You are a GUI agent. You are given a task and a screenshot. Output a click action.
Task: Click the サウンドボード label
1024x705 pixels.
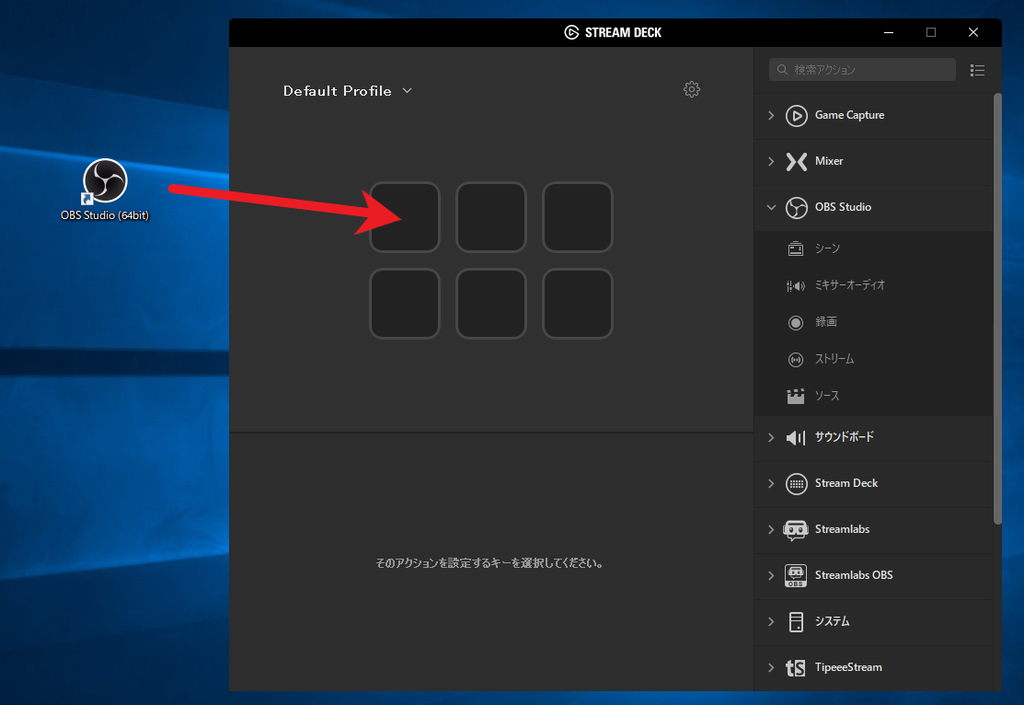point(844,437)
